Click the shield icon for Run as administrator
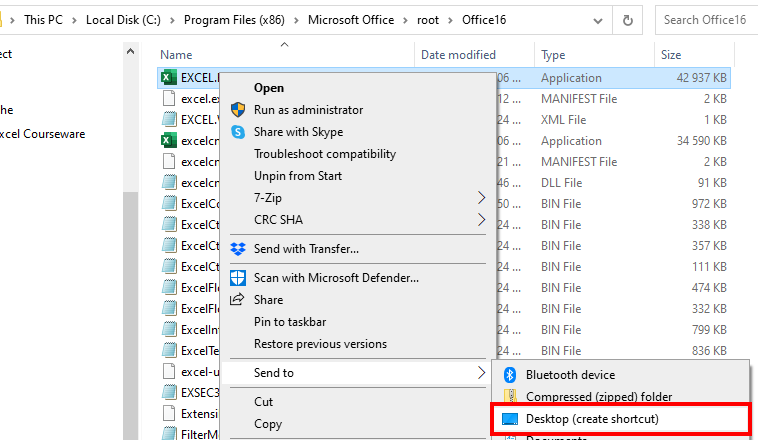The image size is (758, 440). point(238,110)
